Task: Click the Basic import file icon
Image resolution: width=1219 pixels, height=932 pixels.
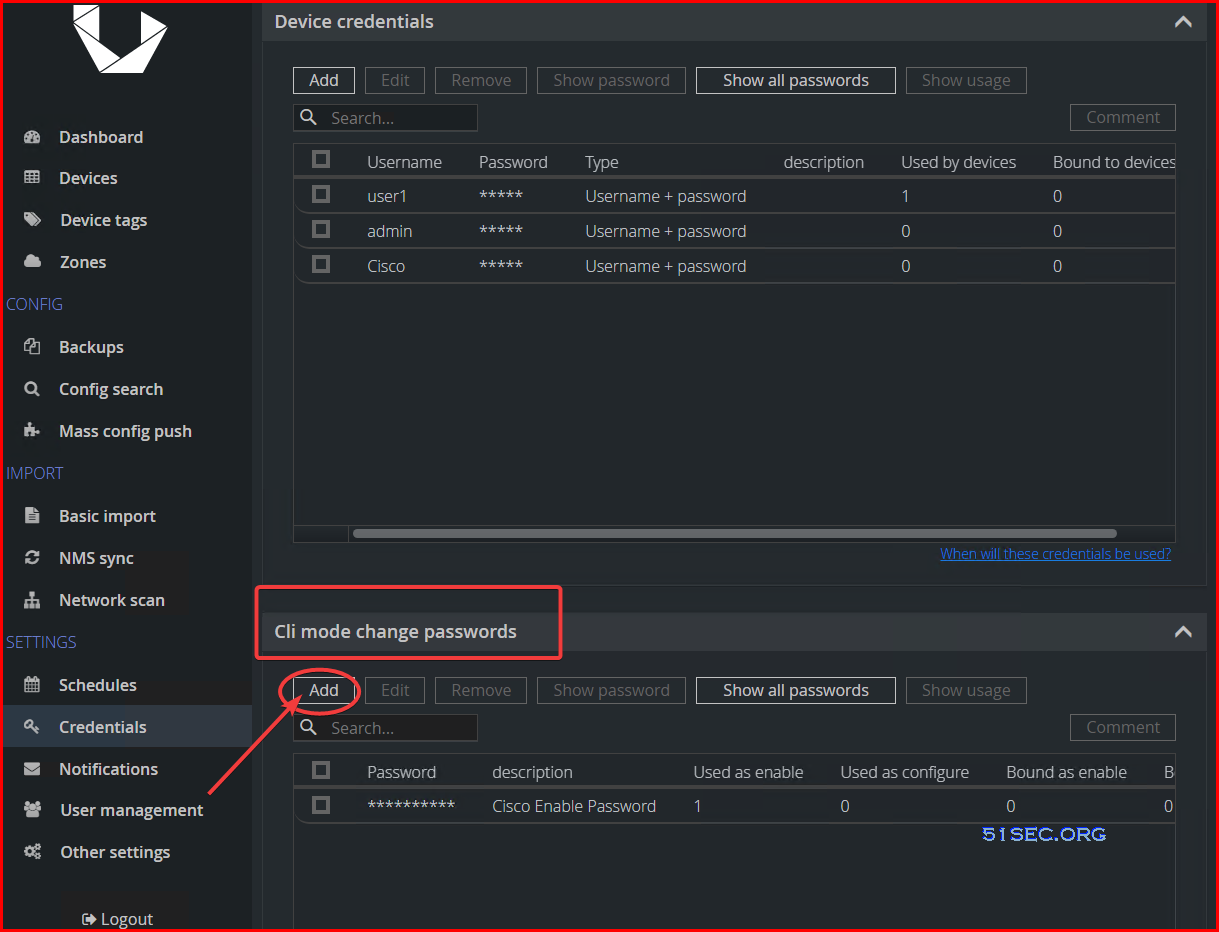Action: [x=32, y=516]
